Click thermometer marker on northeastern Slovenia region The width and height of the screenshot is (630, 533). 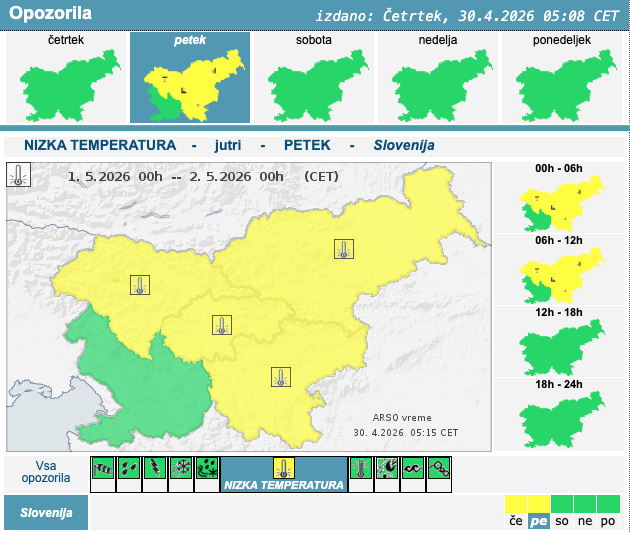click(344, 249)
